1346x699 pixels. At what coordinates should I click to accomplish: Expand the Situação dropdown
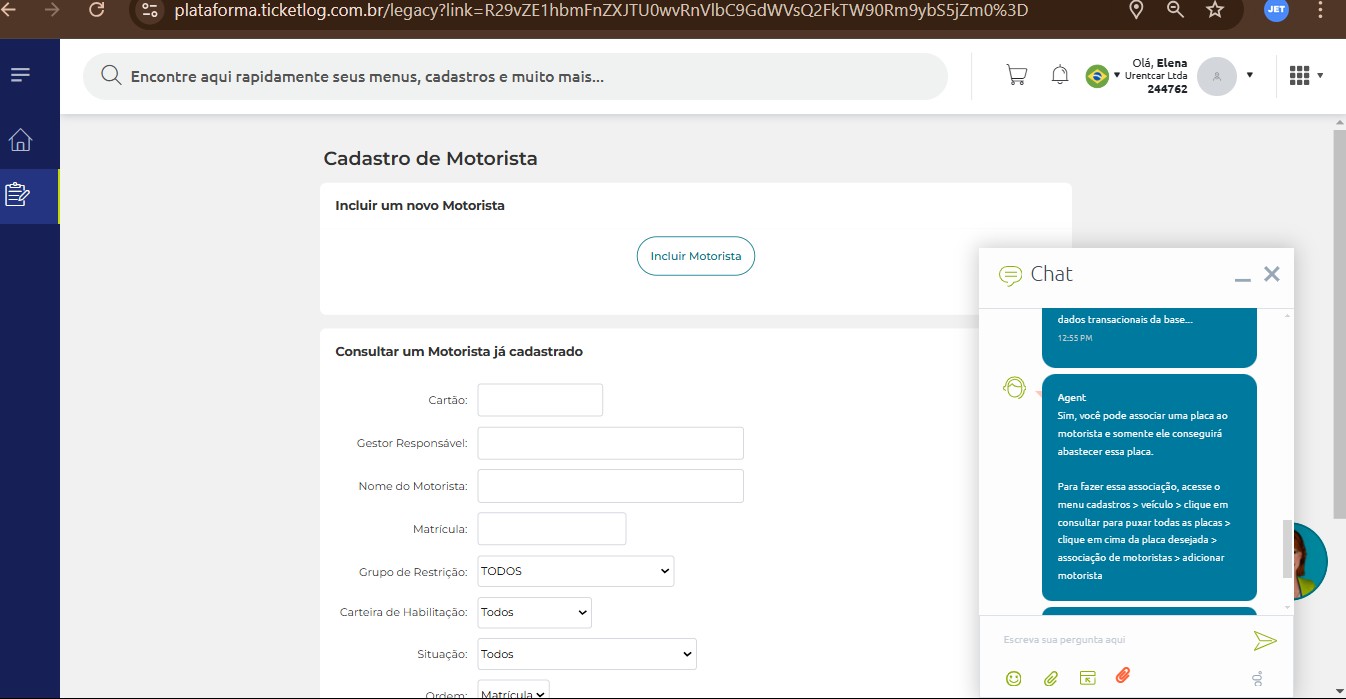586,654
